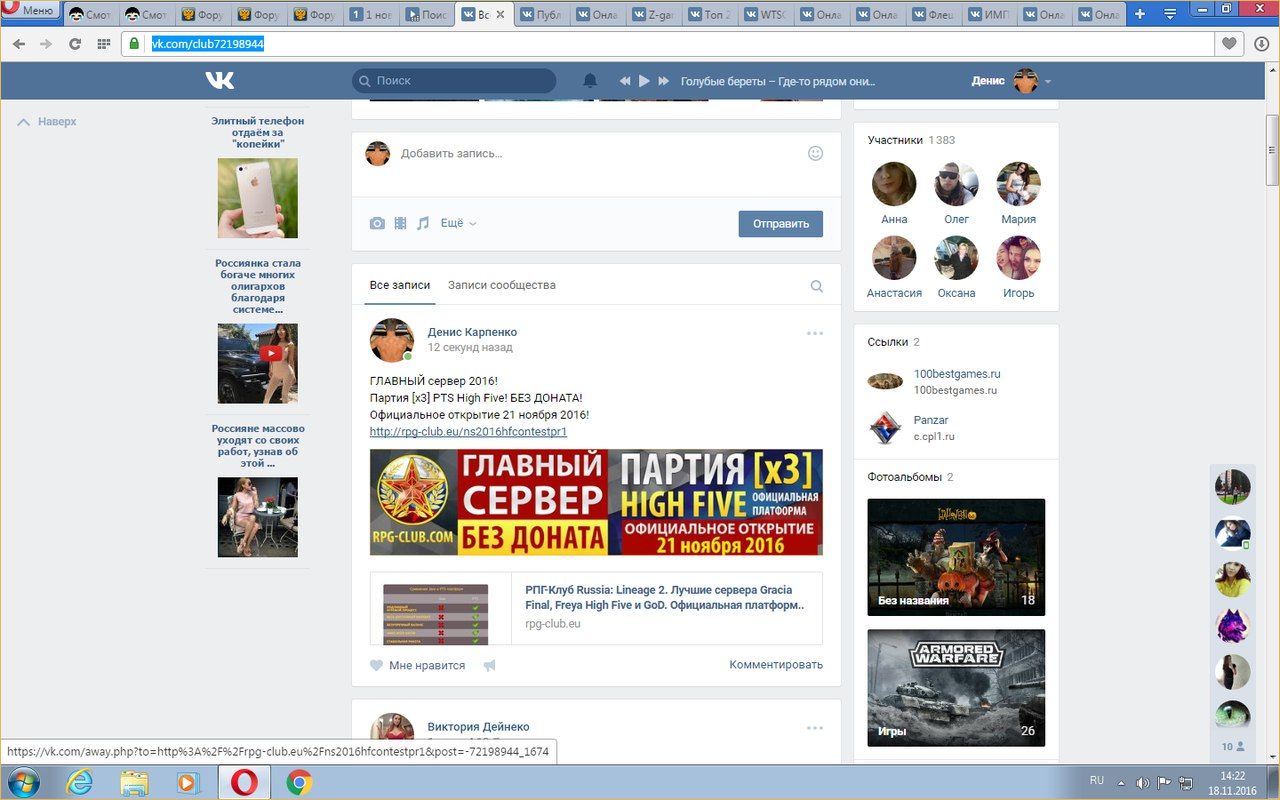This screenshot has width=1280, height=800.
Task: Open the tab list menu icon
Action: point(1169,14)
